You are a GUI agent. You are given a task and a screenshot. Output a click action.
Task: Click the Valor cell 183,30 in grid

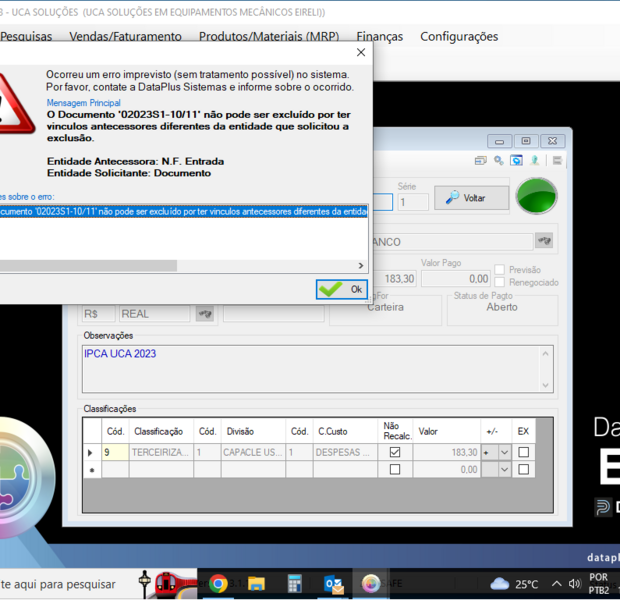(447, 452)
